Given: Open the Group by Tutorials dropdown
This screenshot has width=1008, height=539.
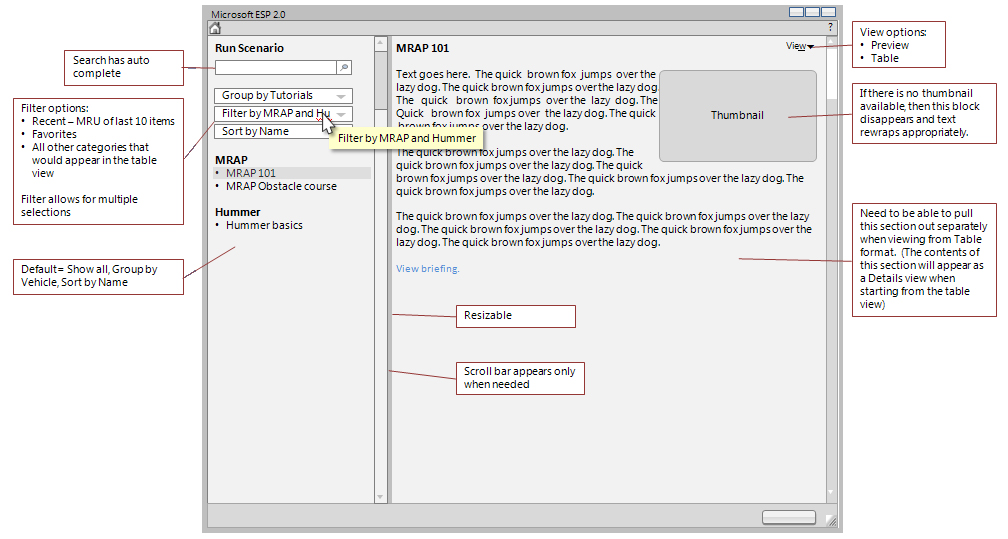Looking at the screenshot, I should [x=284, y=95].
